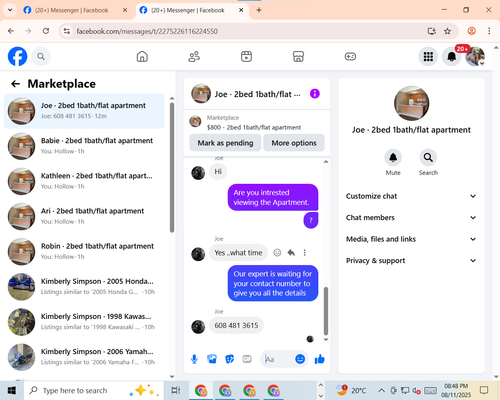Open notifications bell with 20+ badge
The image size is (500, 400).
(x=452, y=57)
